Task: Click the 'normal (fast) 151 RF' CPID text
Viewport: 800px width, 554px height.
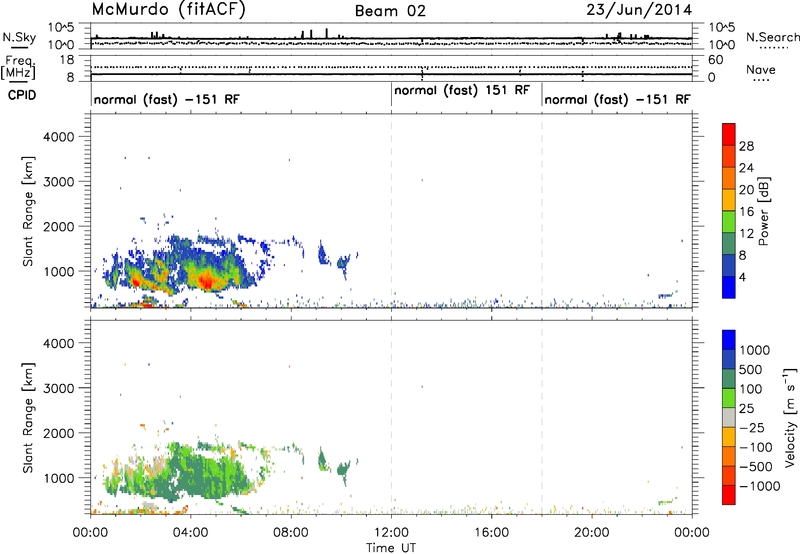Action: click(x=462, y=91)
